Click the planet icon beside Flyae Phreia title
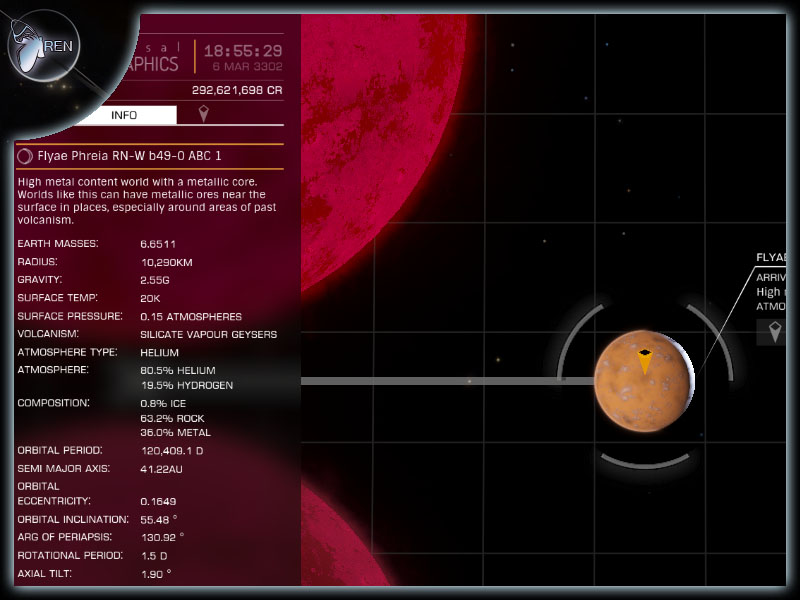Image resolution: width=800 pixels, height=600 pixels. tap(24, 156)
